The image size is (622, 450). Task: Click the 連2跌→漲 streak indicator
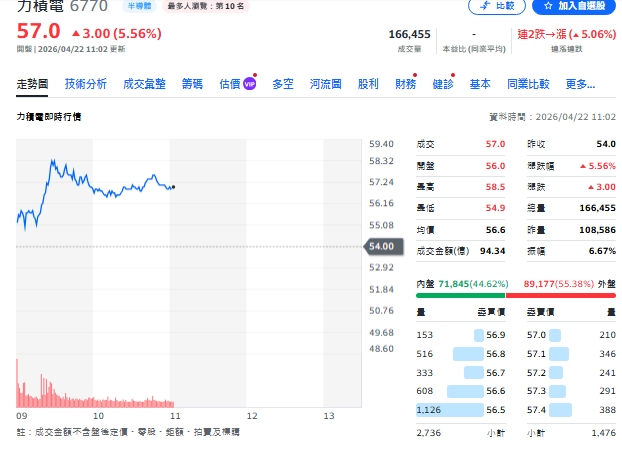[x=566, y=35]
